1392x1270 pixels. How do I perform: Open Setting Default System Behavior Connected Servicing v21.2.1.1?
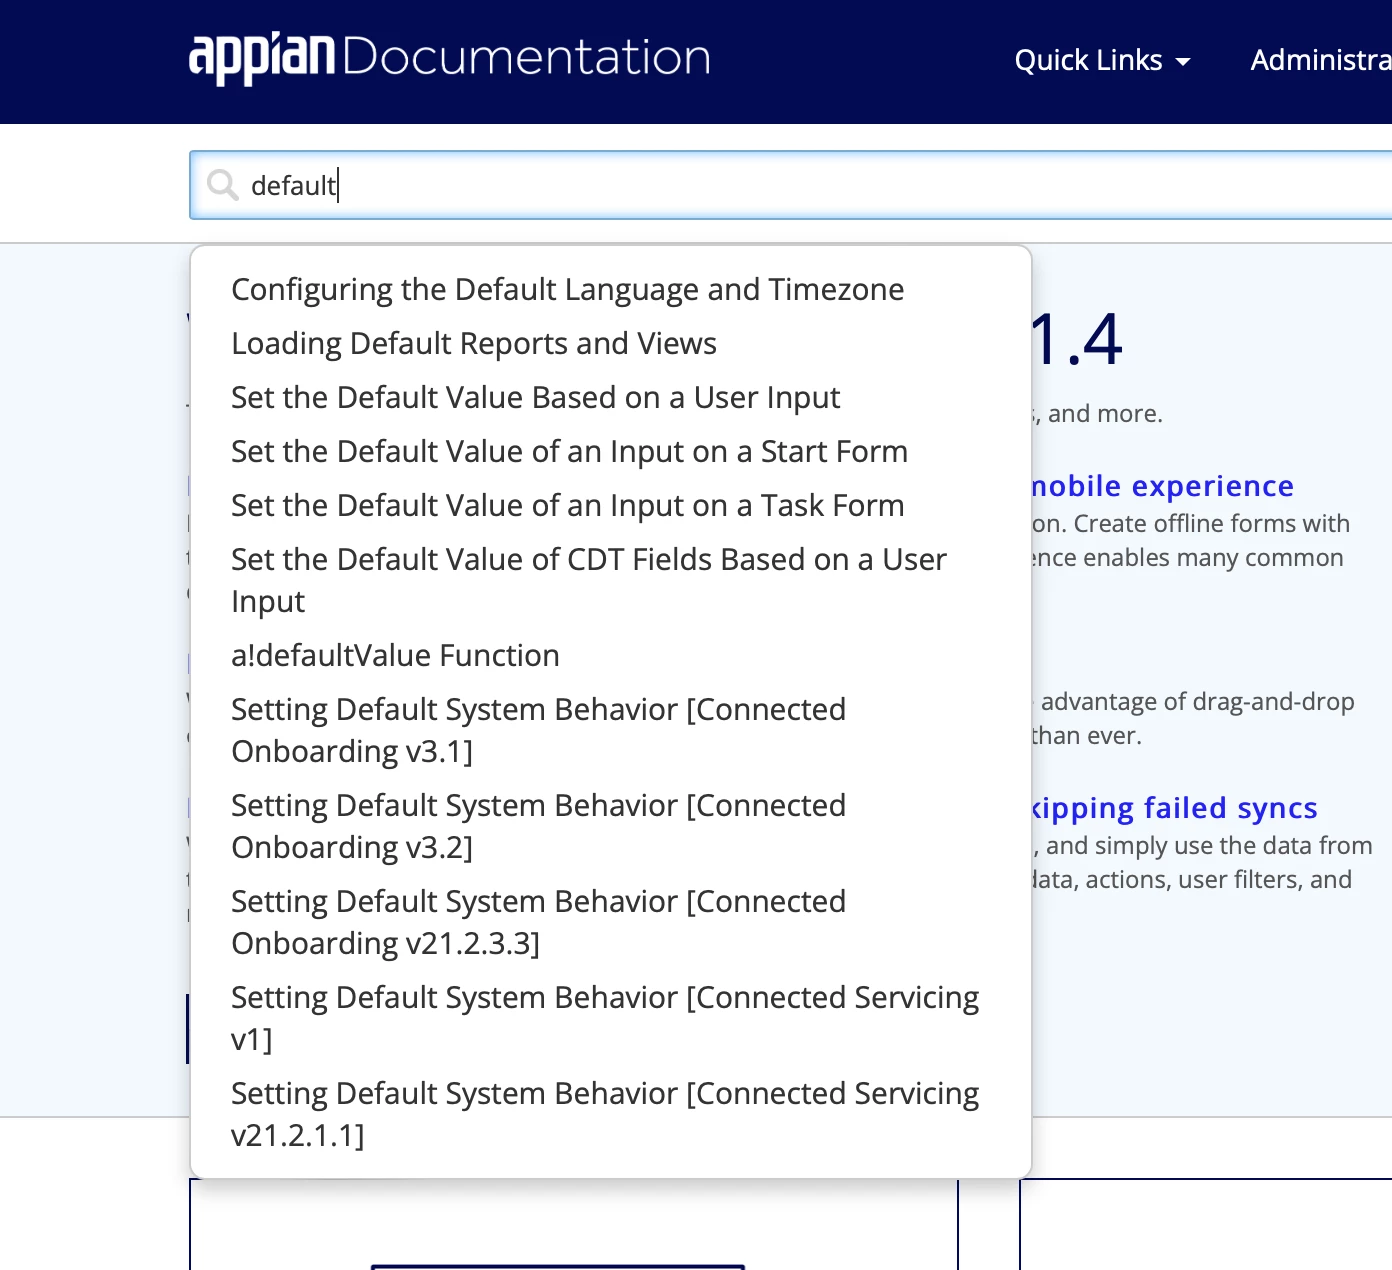point(605,1114)
